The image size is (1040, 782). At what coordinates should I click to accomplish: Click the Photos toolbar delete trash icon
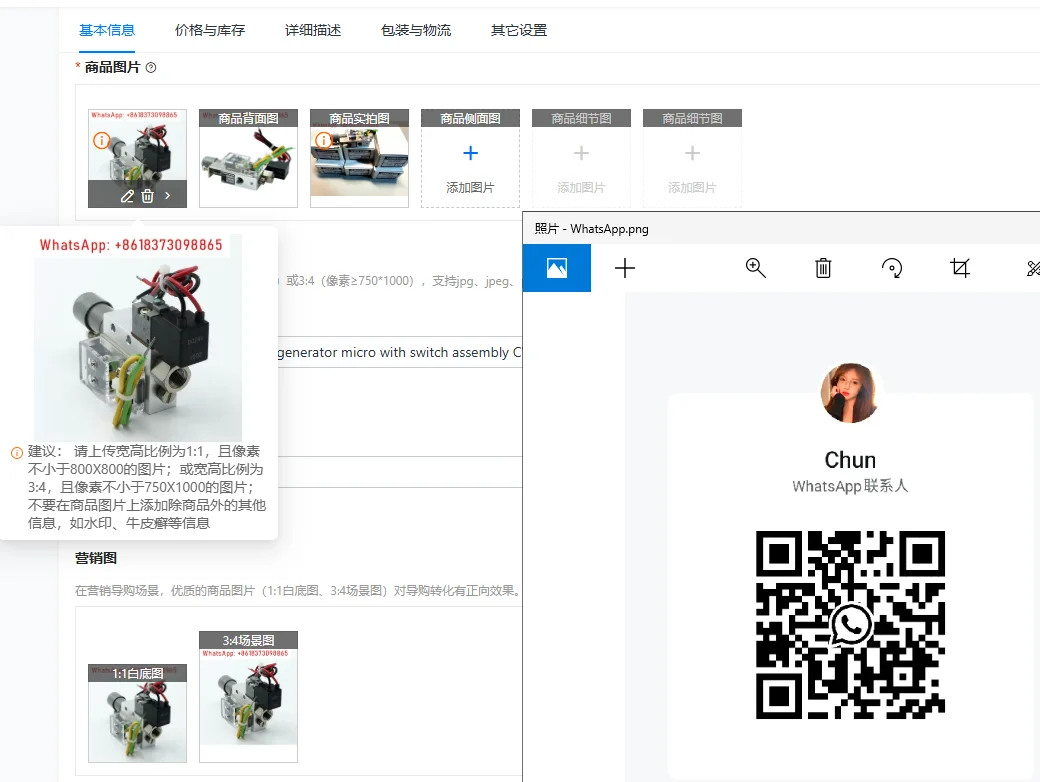pos(823,268)
